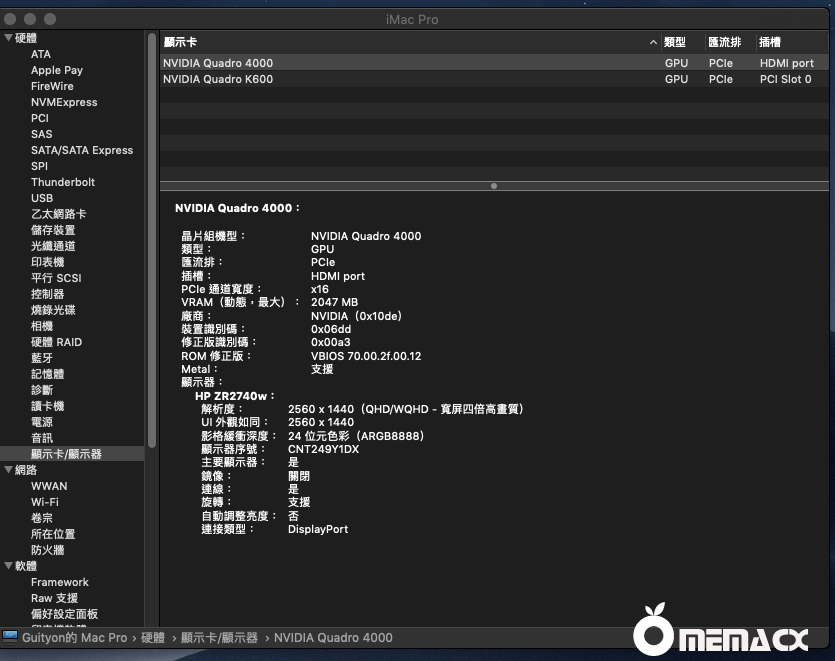Open Thunderbolt in the sidebar

(x=63, y=182)
